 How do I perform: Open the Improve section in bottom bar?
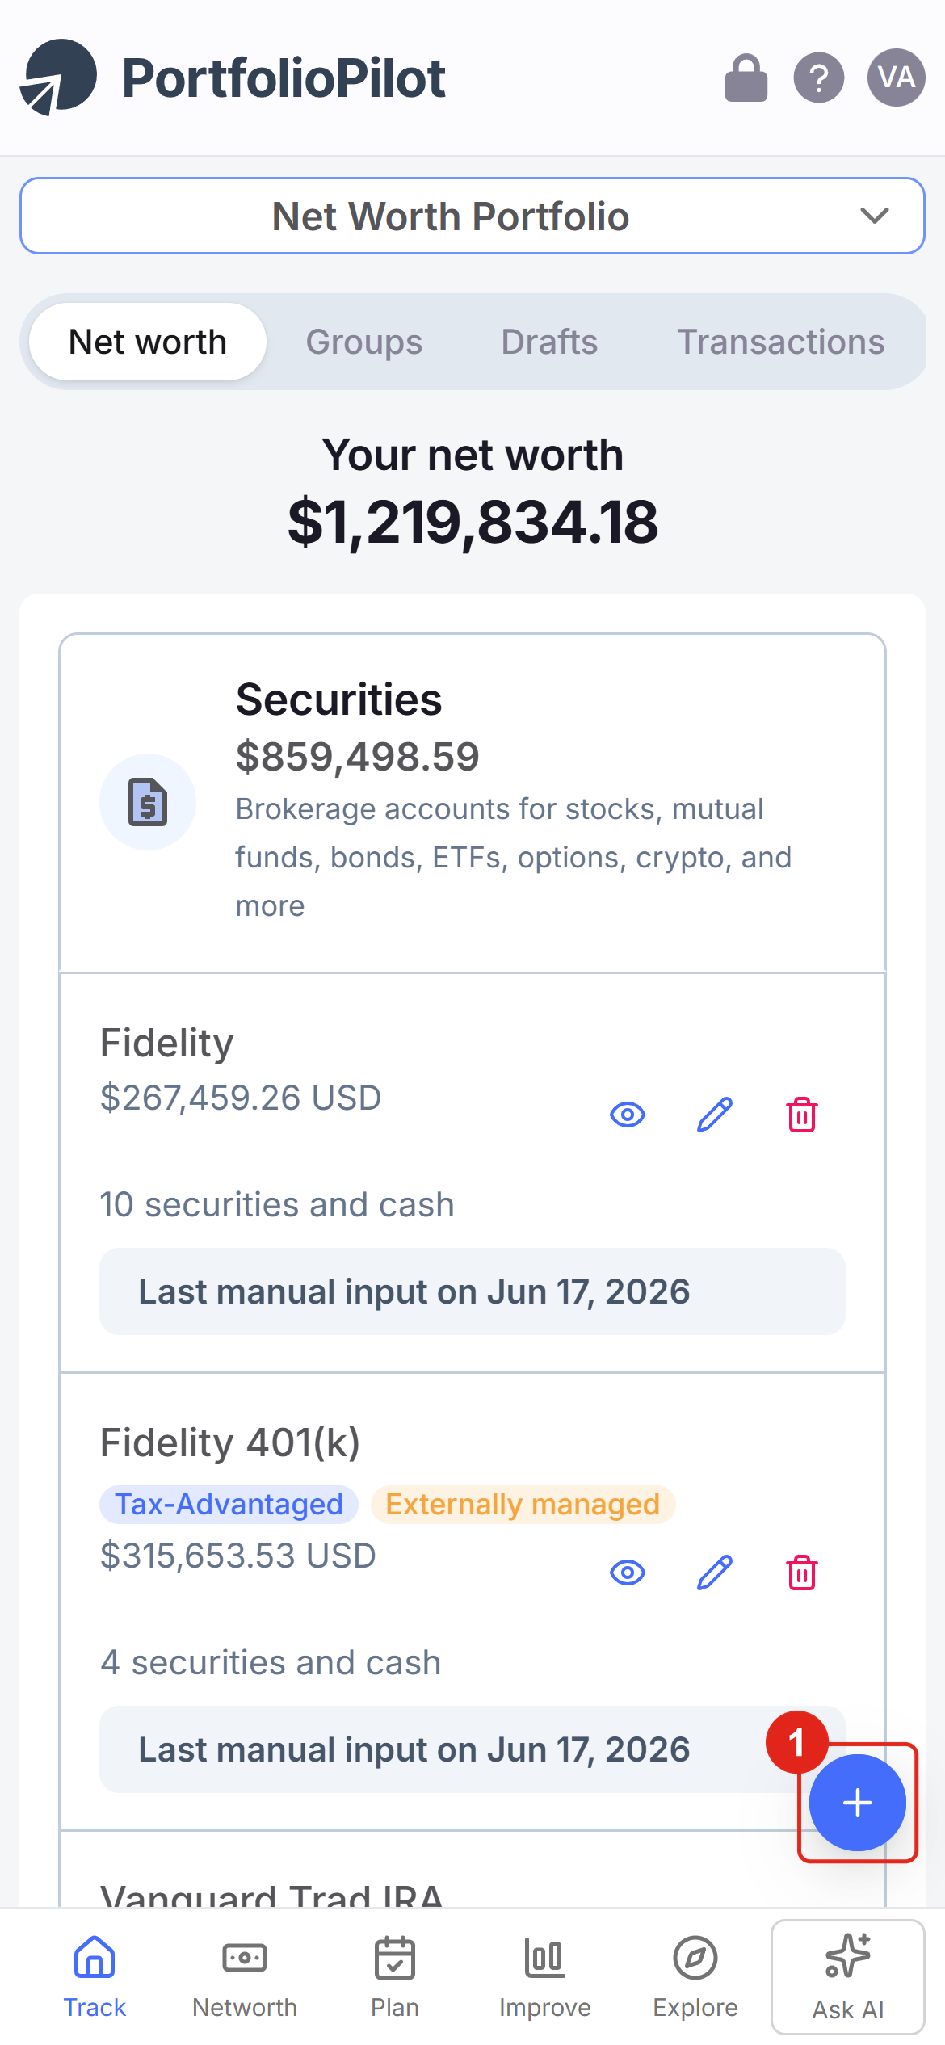pos(545,1977)
